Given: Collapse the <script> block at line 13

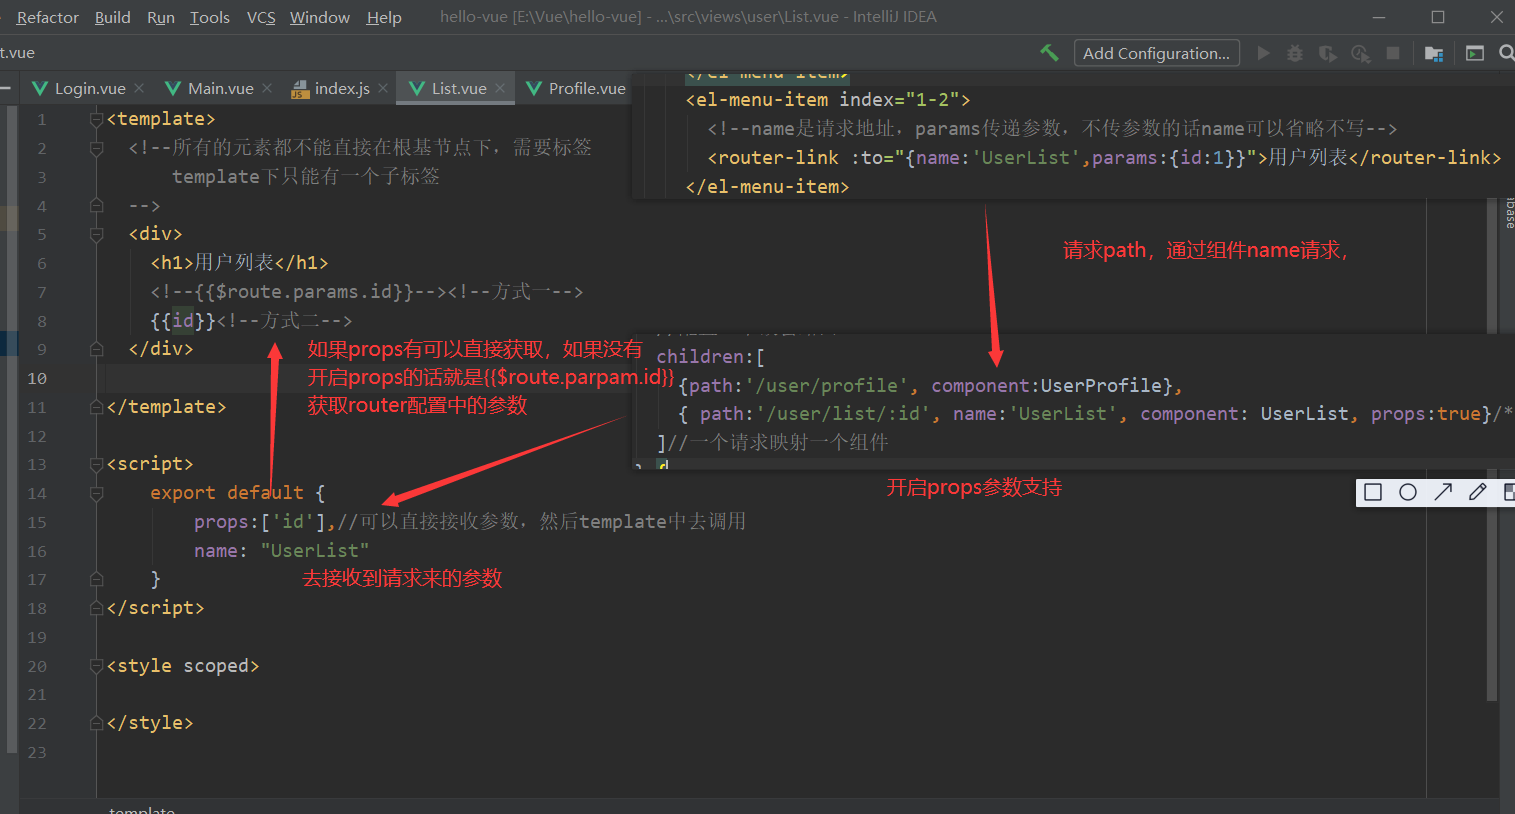Looking at the screenshot, I should (x=97, y=464).
